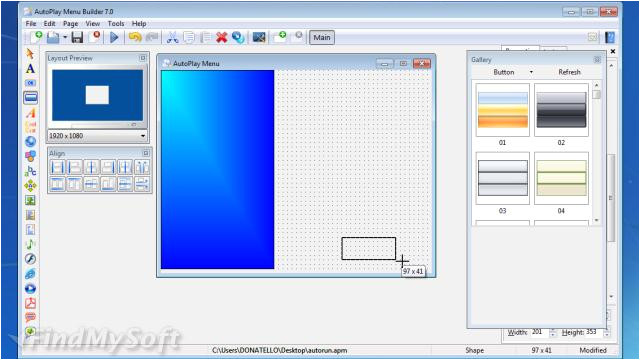This screenshot has width=640, height=360.
Task: Click the blue gradient shape on canvas
Action: 218,169
